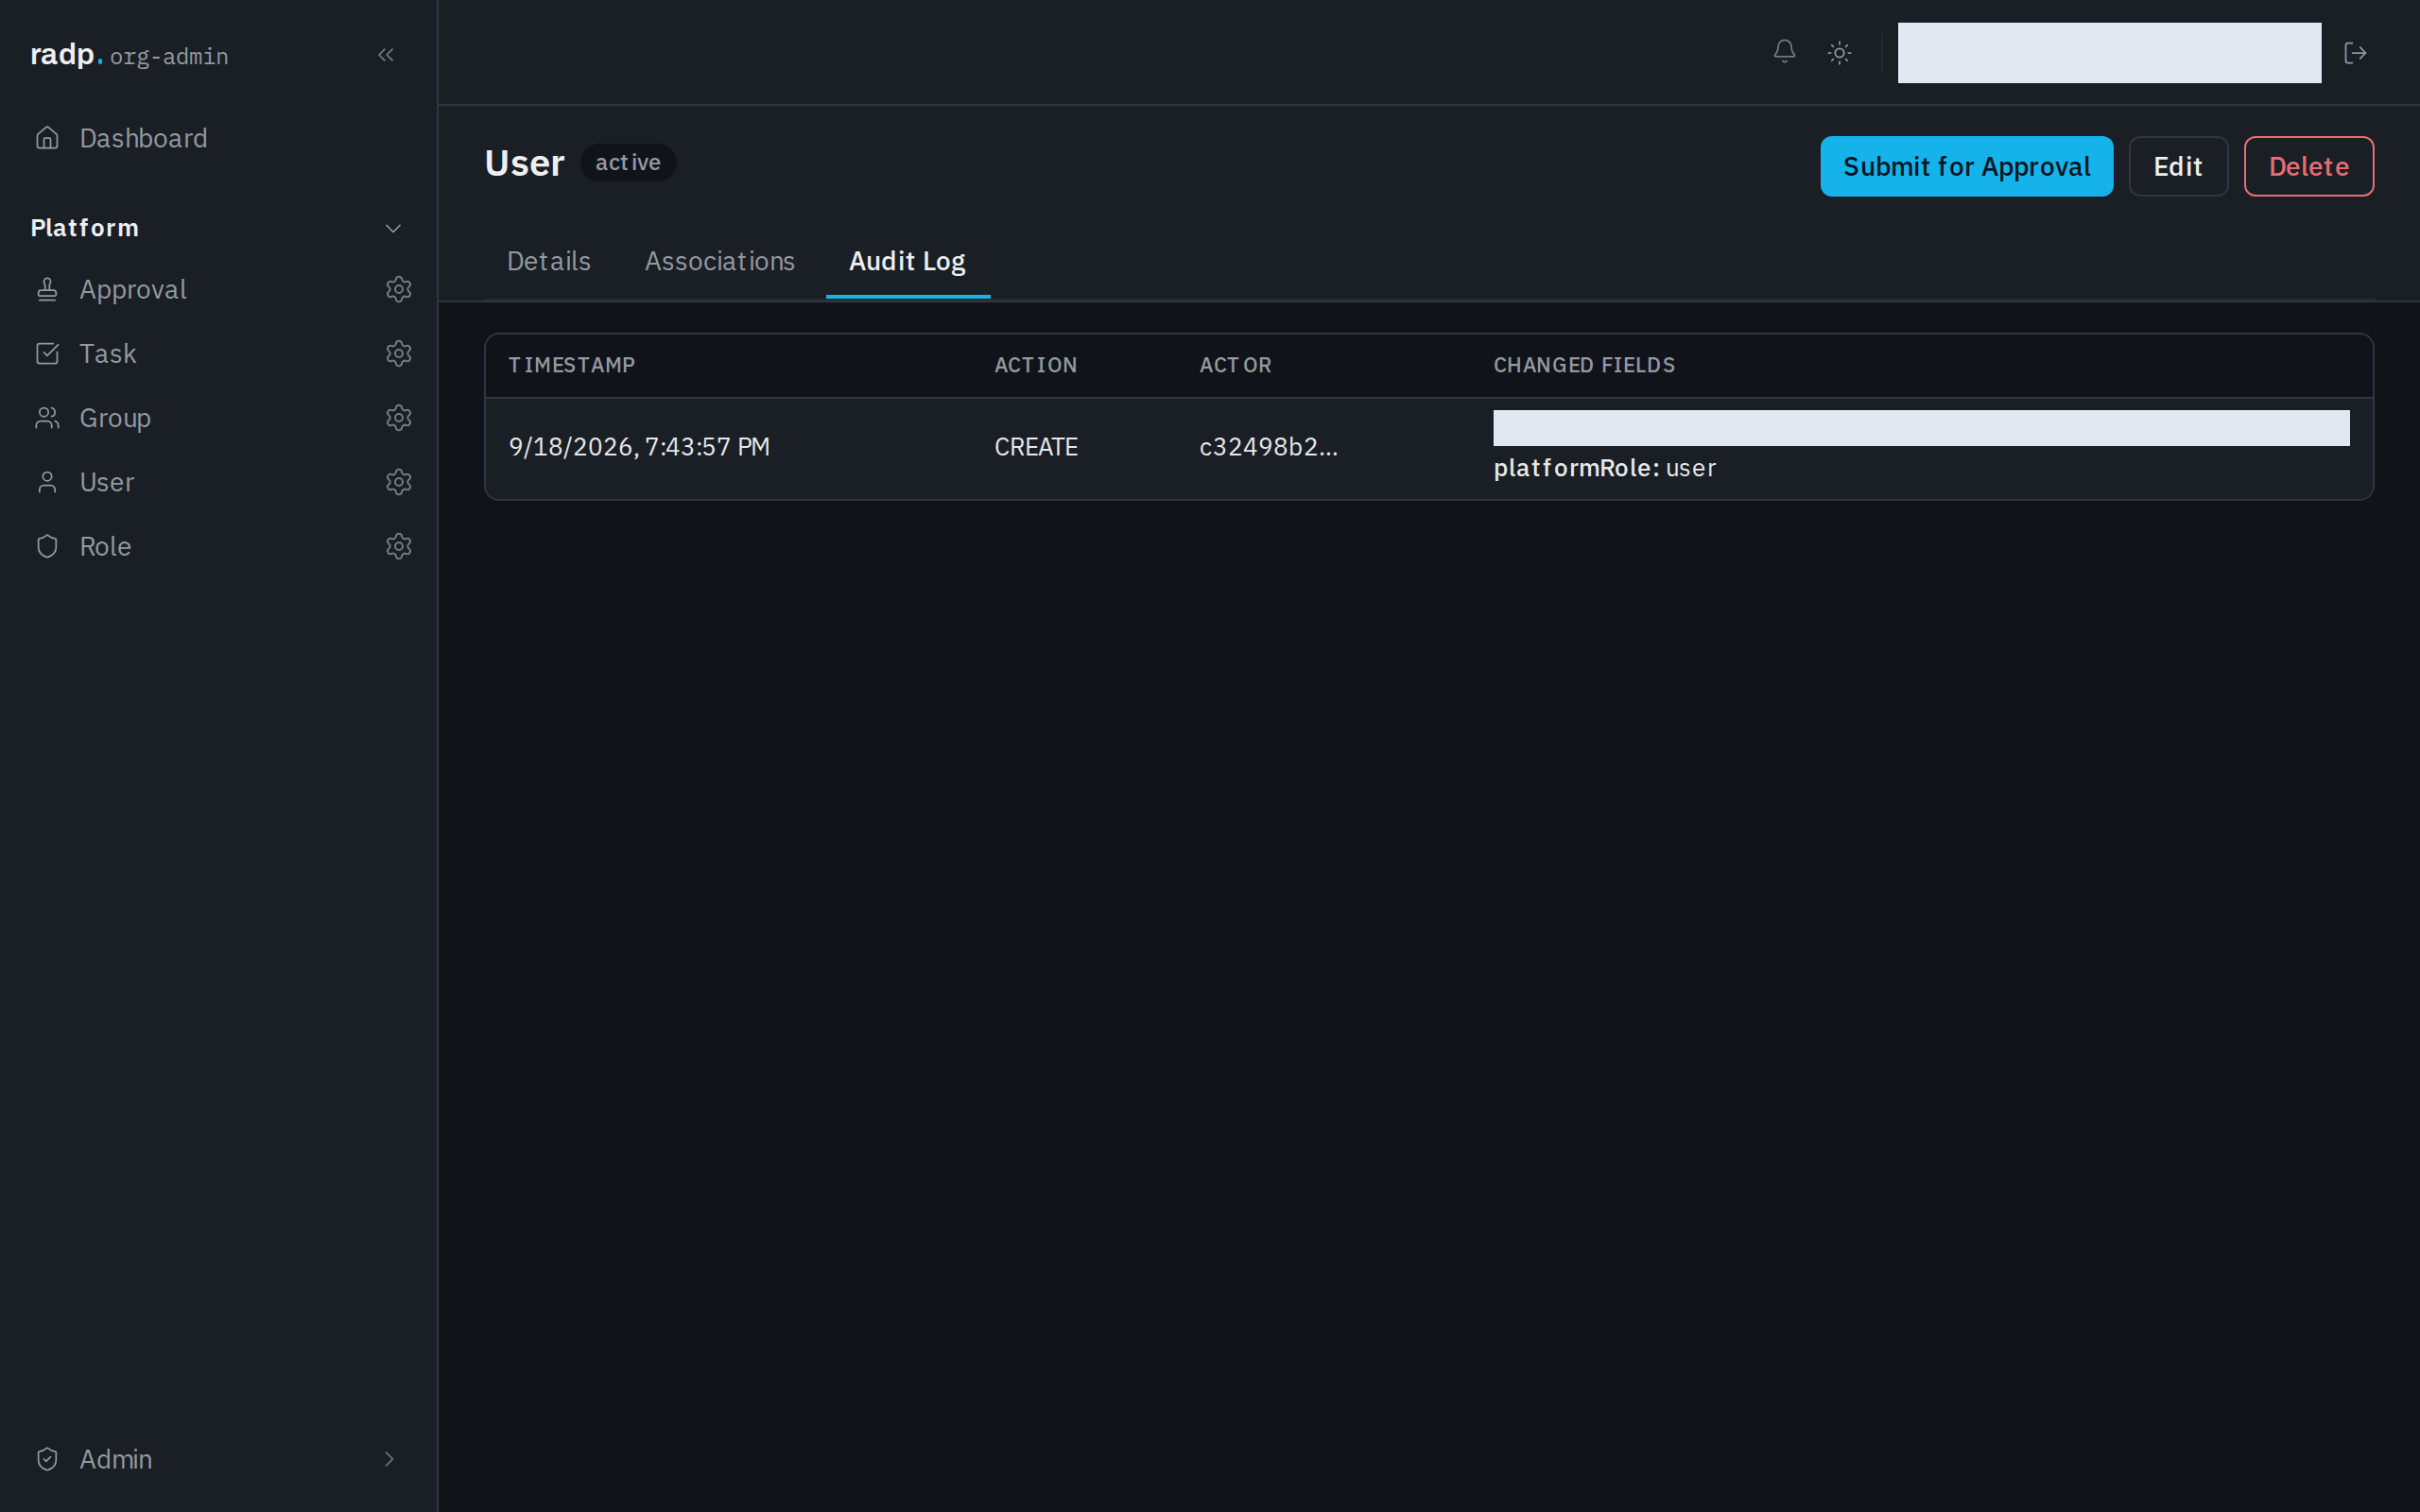Click the active status badge
2420x1512 pixels.
tap(628, 163)
